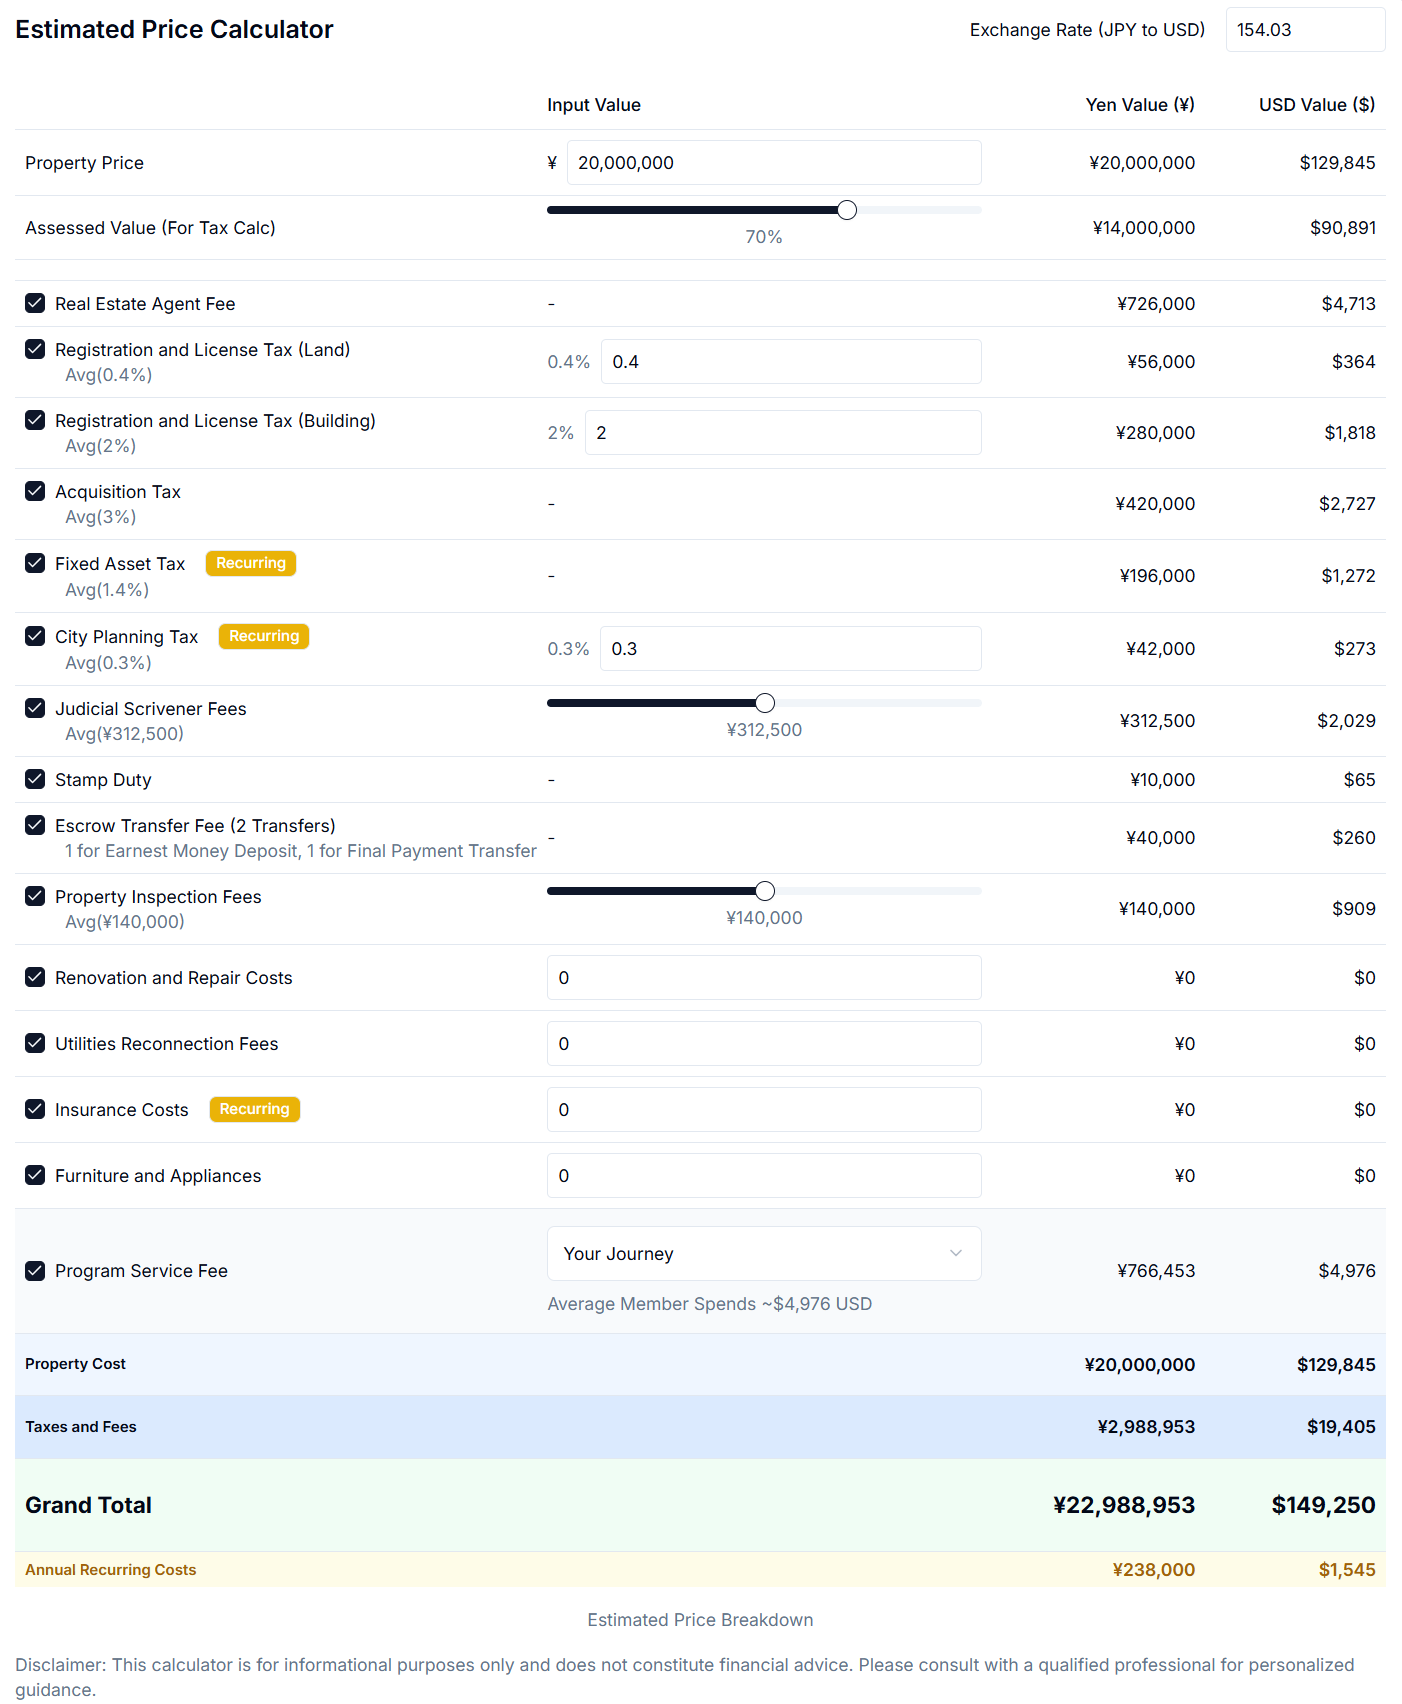The image size is (1402, 1704).
Task: Uncheck the Real Estate Agent Fee checkbox
Action: point(35,303)
